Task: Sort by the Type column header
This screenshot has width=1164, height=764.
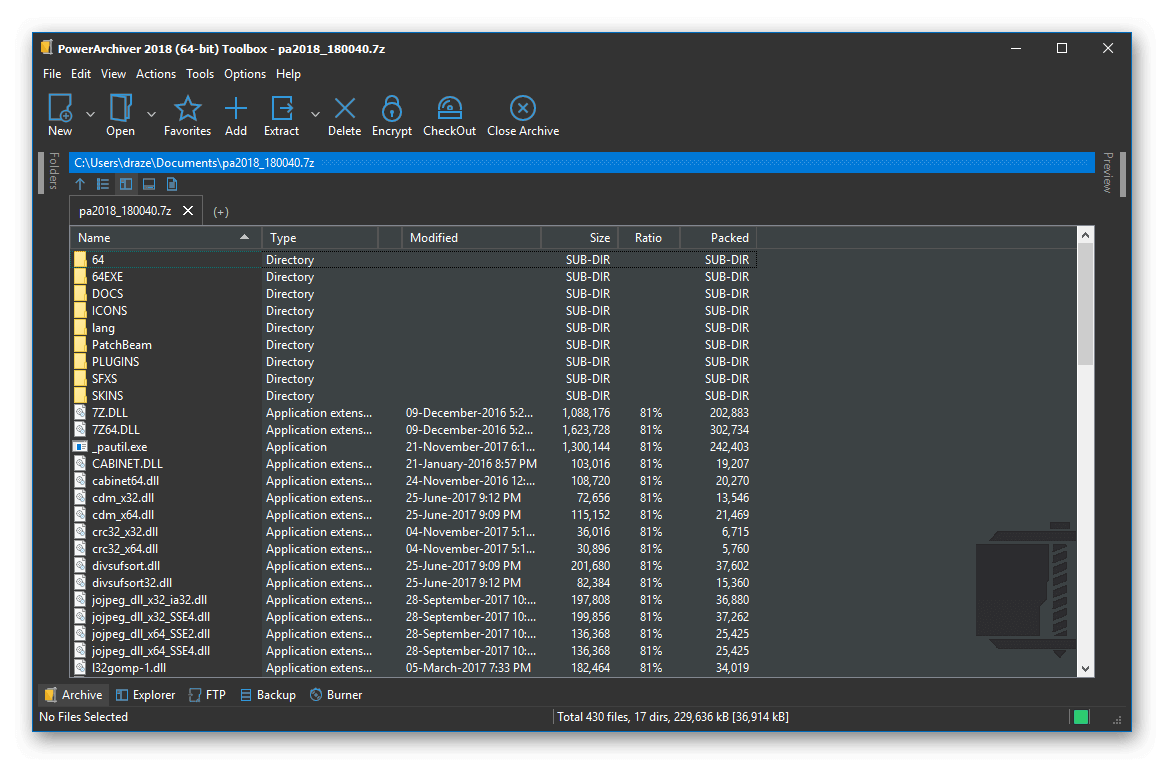Action: [x=320, y=238]
